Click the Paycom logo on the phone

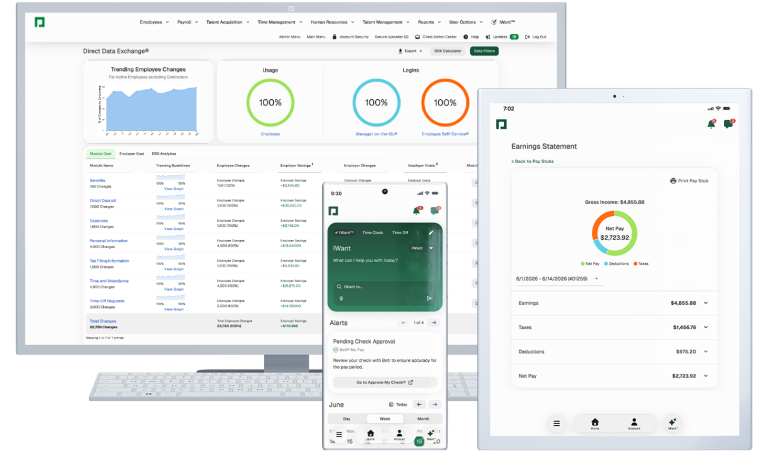333,211
